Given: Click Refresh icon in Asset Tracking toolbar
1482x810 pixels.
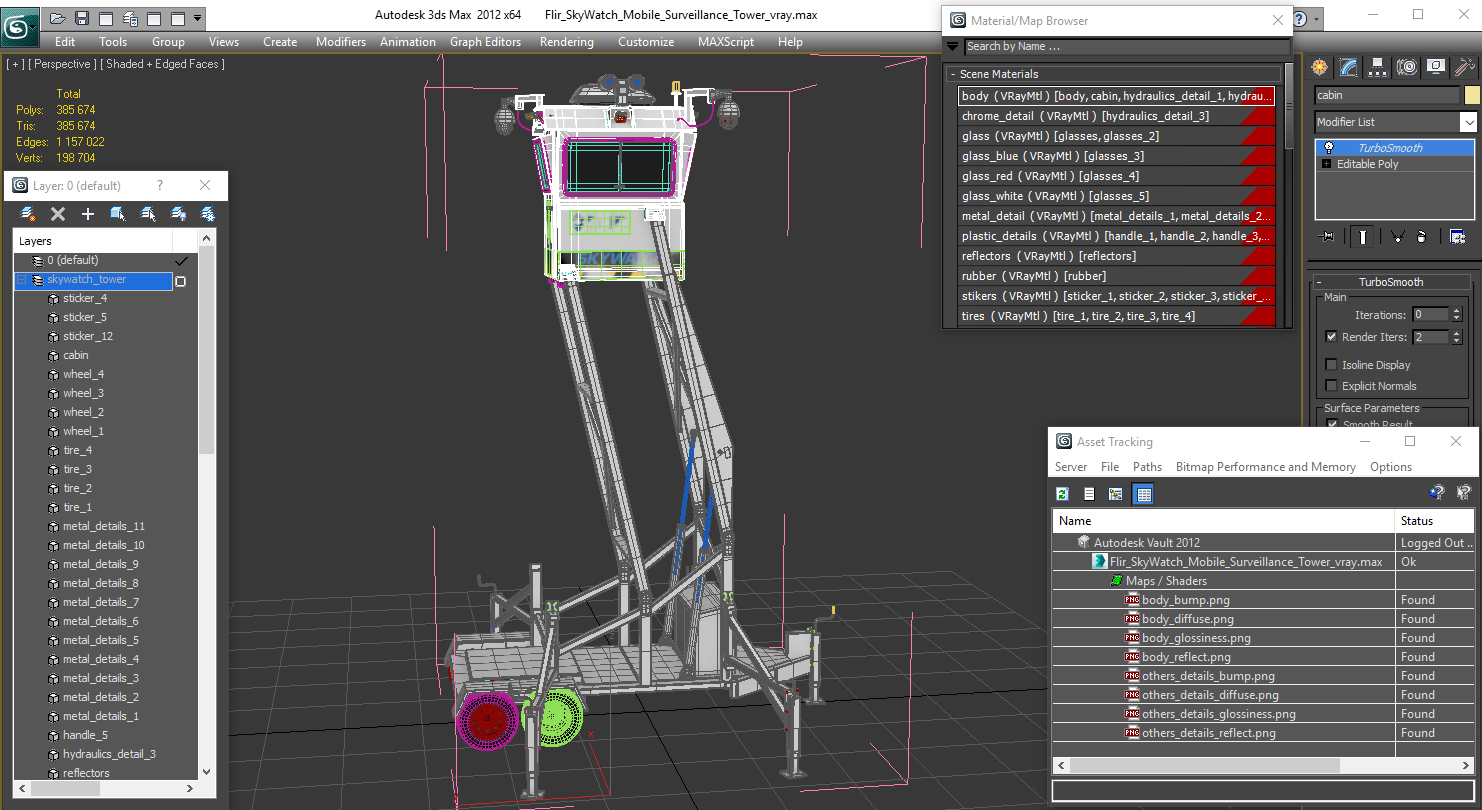Looking at the screenshot, I should tap(1062, 494).
